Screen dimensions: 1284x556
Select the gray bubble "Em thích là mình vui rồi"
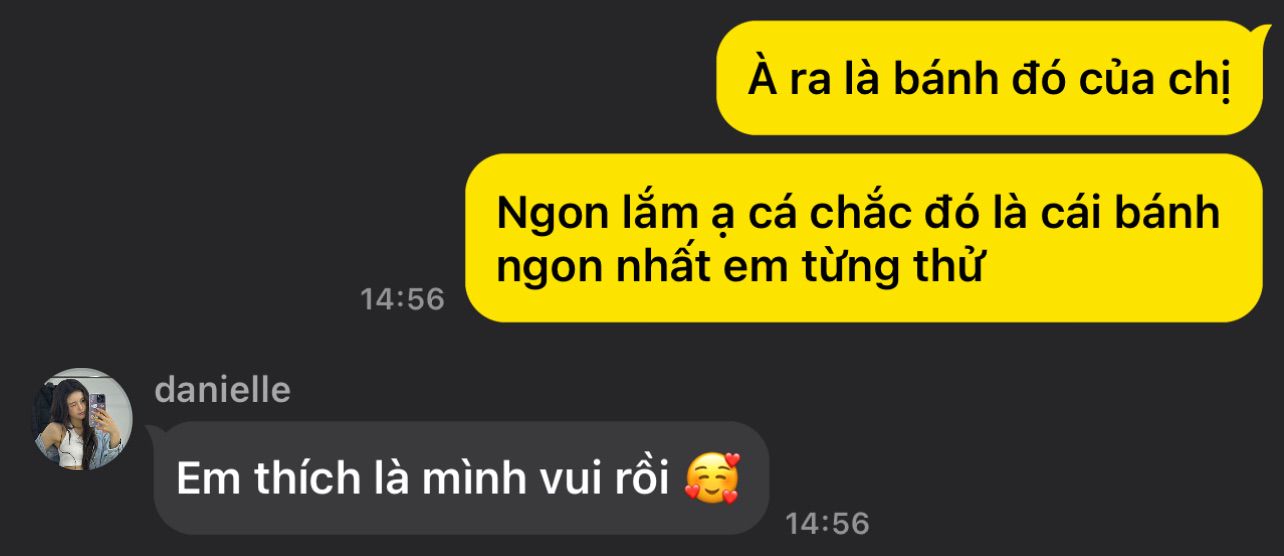(460, 478)
